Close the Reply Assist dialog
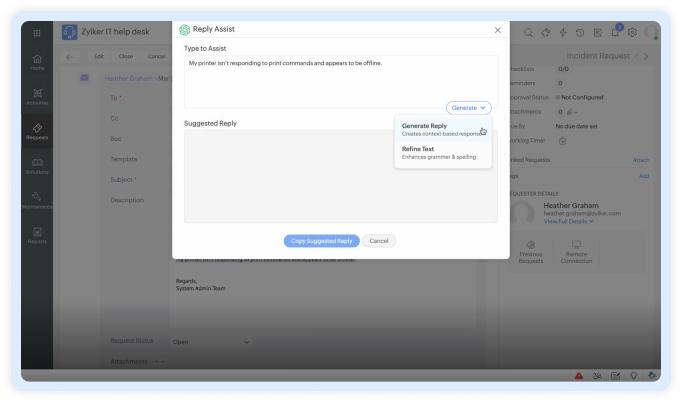The width and height of the screenshot is (682, 402). [x=498, y=30]
